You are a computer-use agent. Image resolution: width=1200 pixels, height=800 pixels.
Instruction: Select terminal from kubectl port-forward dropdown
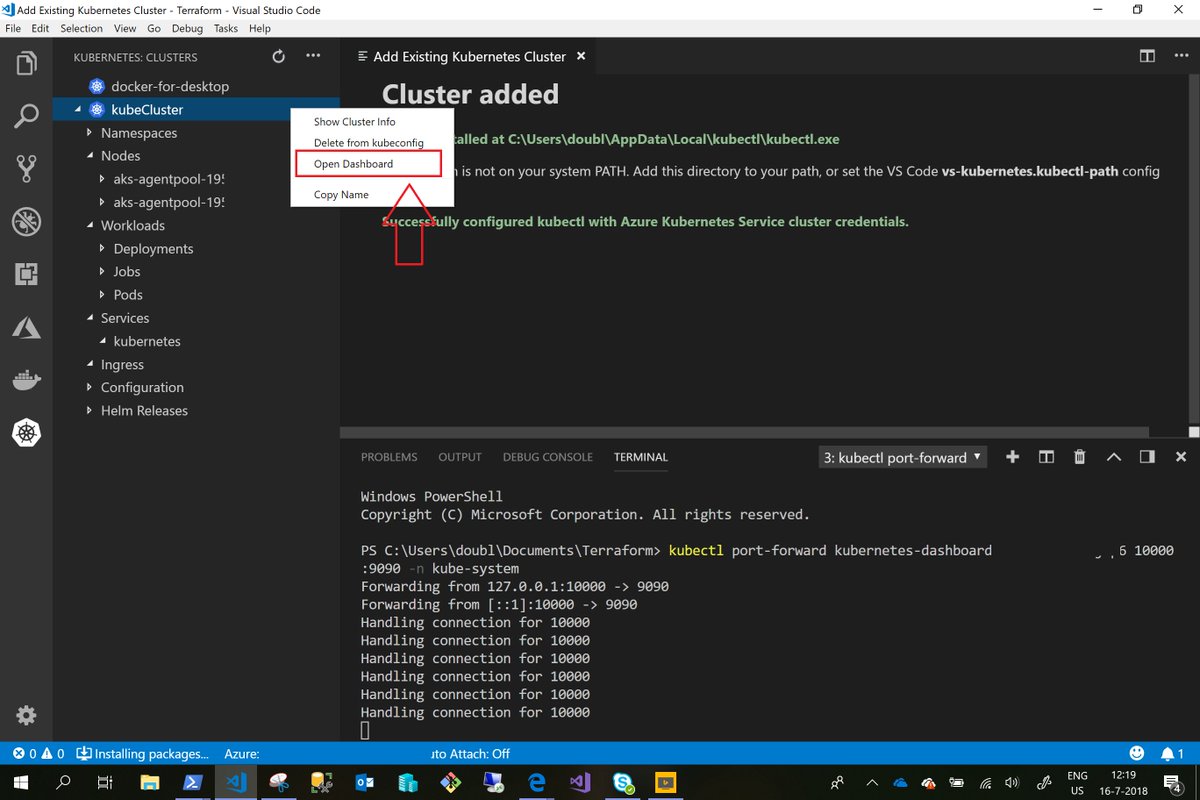(903, 457)
